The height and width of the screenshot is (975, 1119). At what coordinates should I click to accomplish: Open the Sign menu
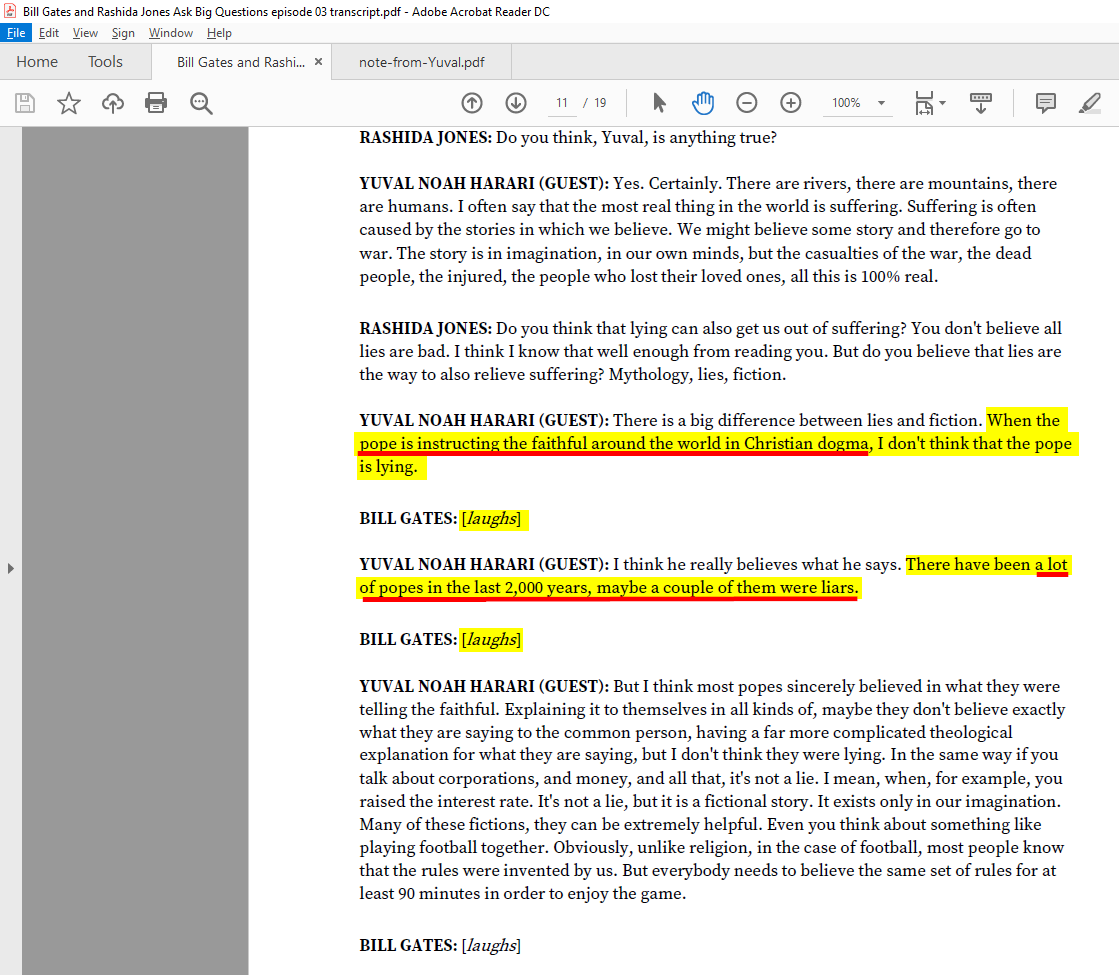click(x=123, y=33)
